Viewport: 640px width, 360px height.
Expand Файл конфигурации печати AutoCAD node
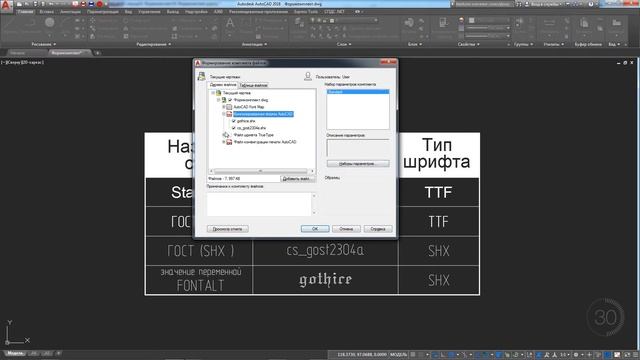pyautogui.click(x=224, y=142)
